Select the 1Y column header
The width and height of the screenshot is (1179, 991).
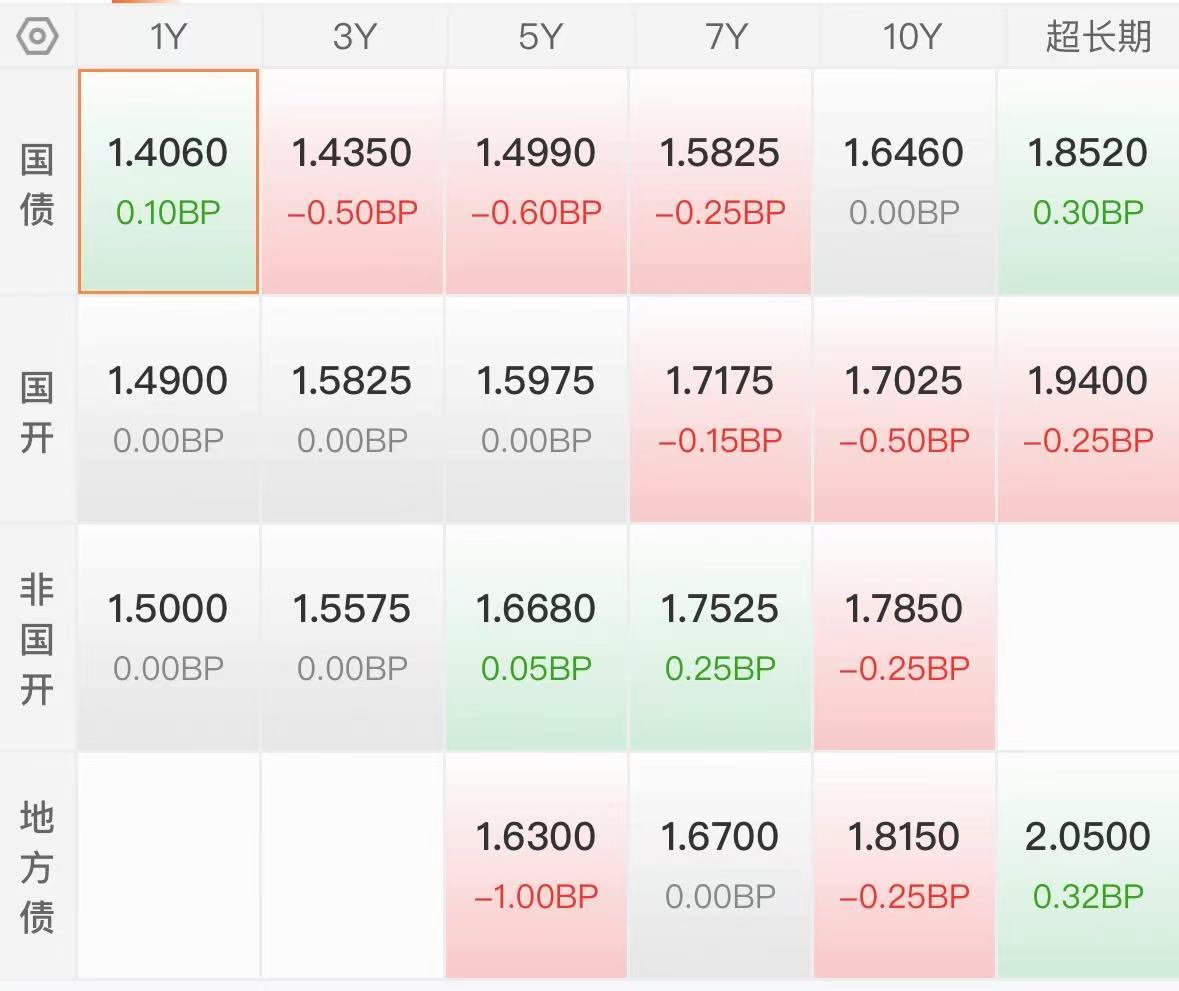pos(168,37)
